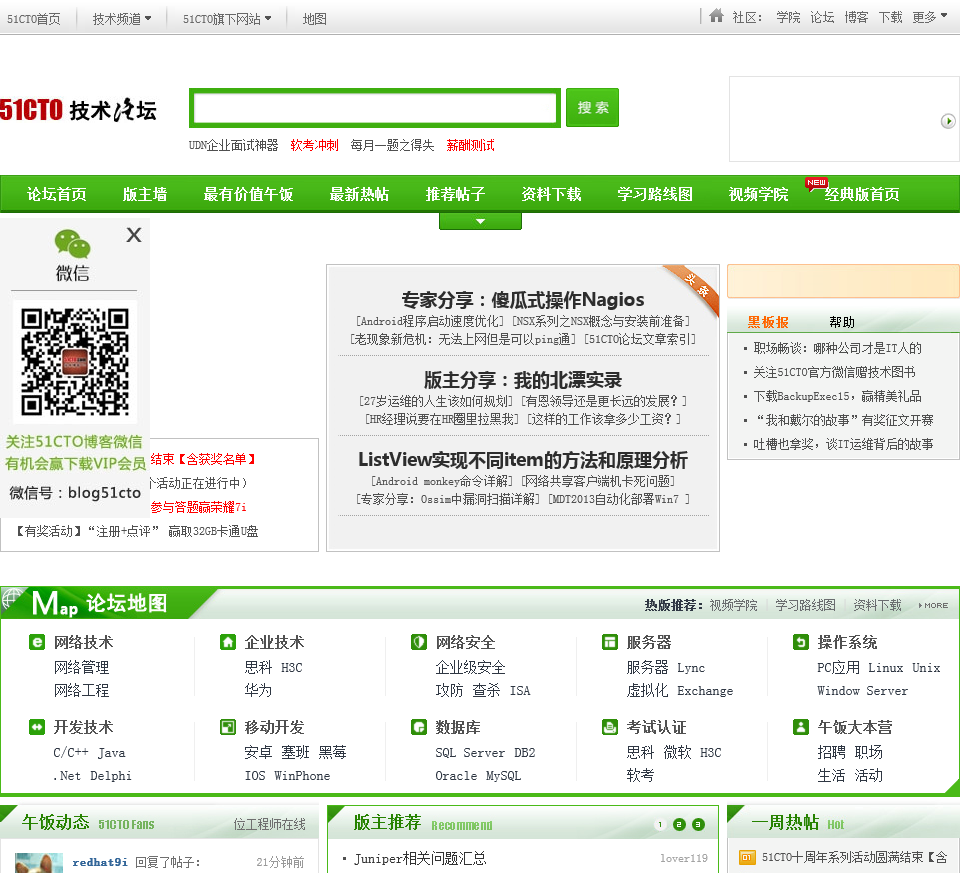
Task: Select the 黑板报 tab
Action: [768, 322]
